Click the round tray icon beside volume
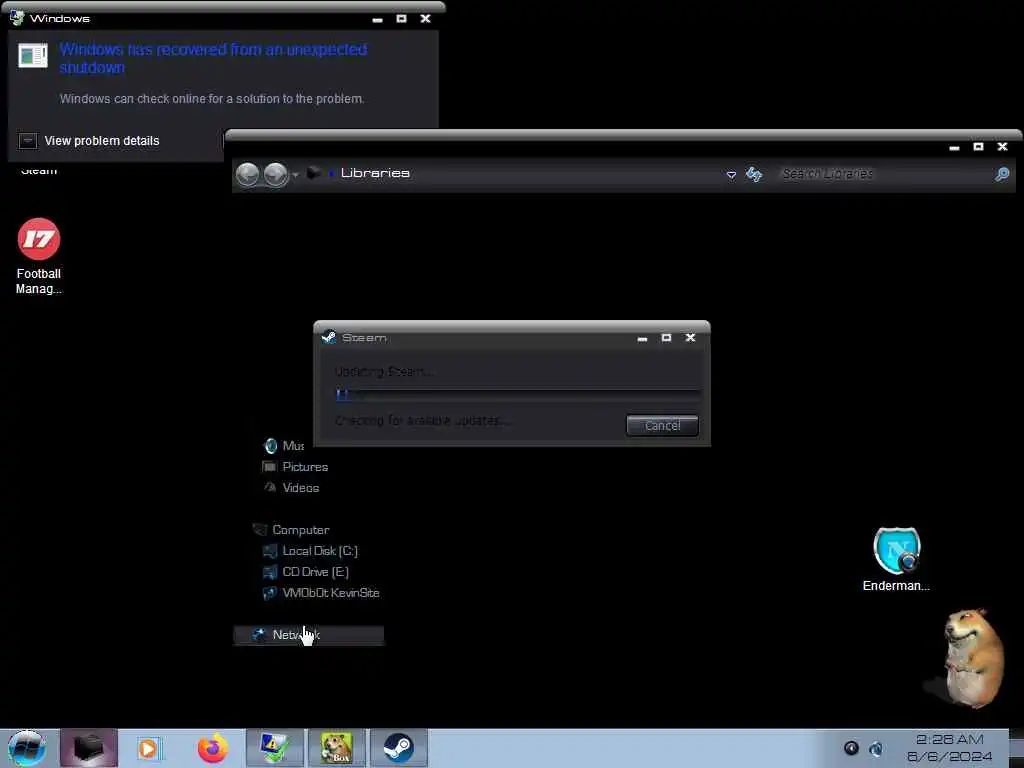 point(851,748)
